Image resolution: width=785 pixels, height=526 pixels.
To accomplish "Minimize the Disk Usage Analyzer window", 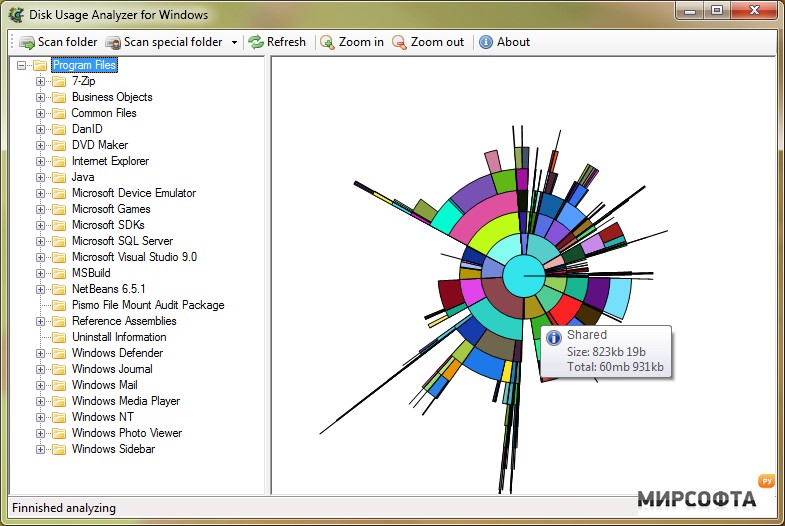I will click(690, 11).
